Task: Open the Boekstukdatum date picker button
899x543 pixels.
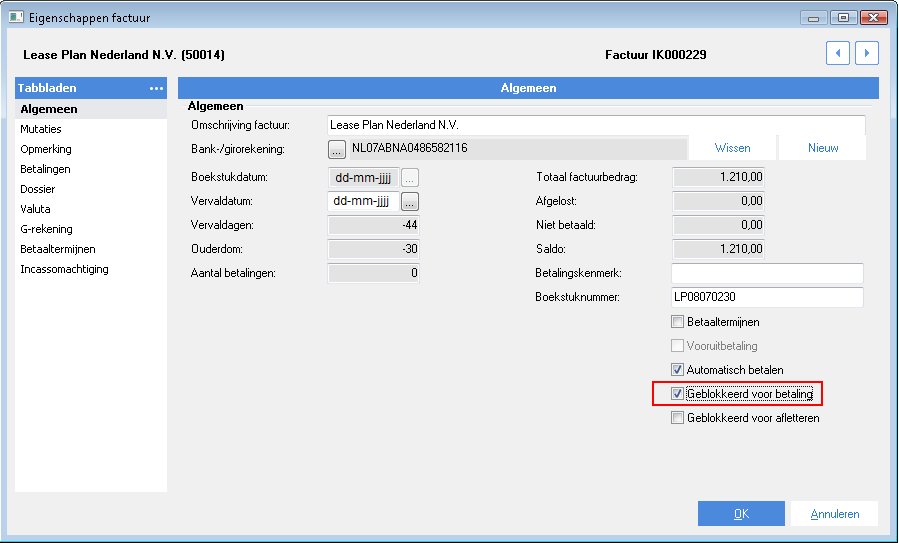Action: 410,177
